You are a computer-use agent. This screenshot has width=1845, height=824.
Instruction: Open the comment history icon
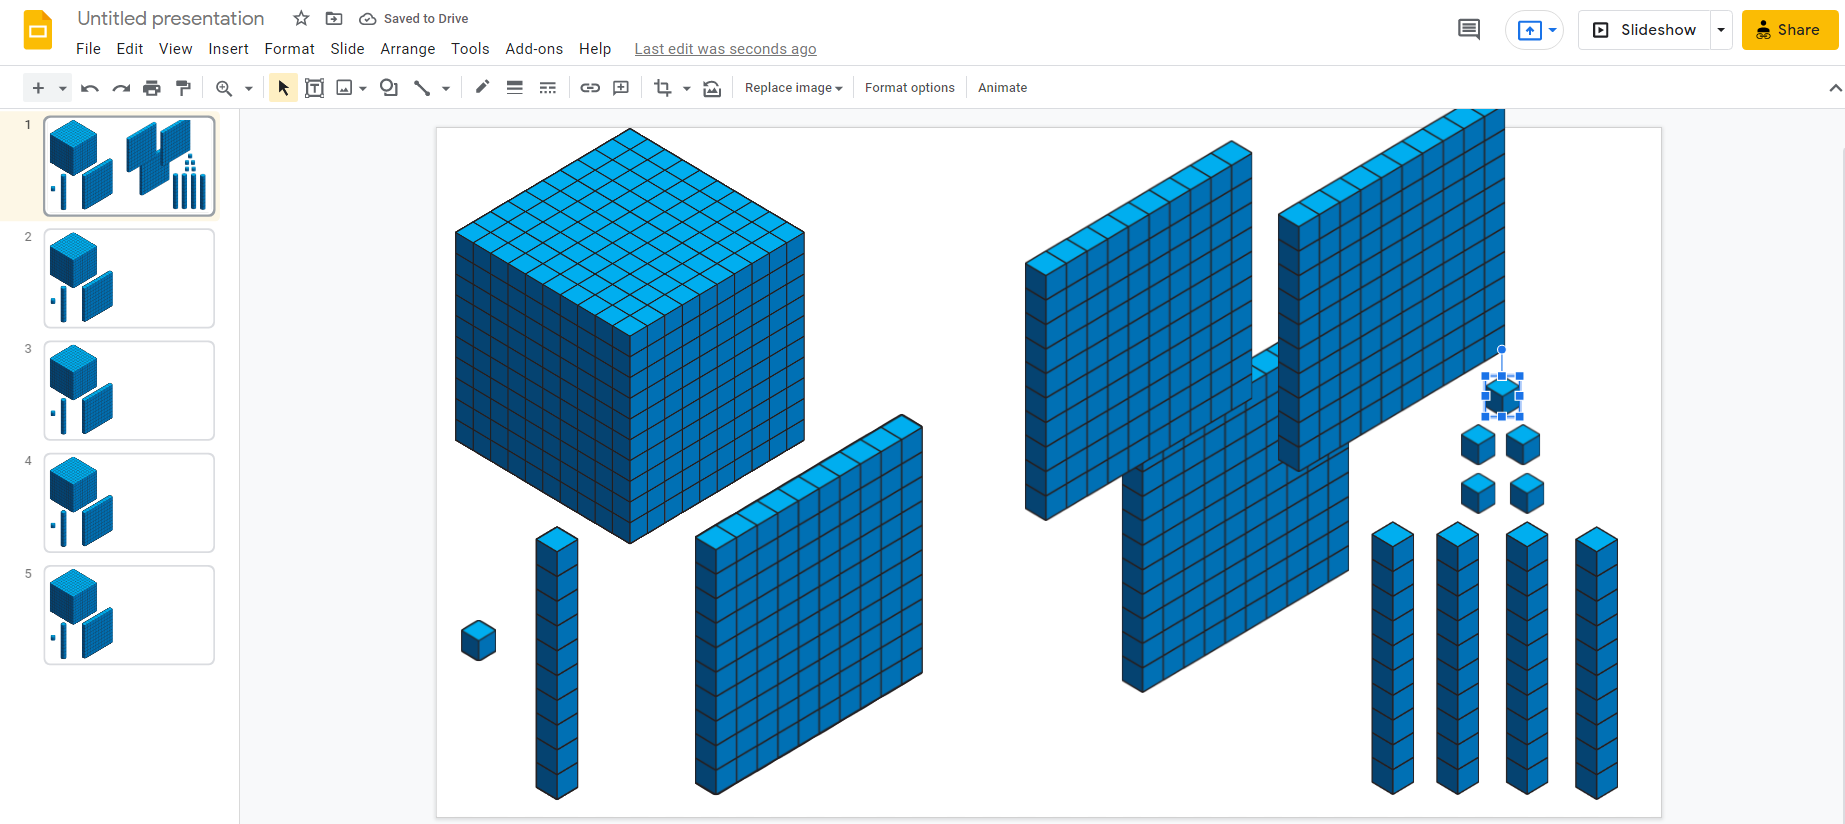1469,30
